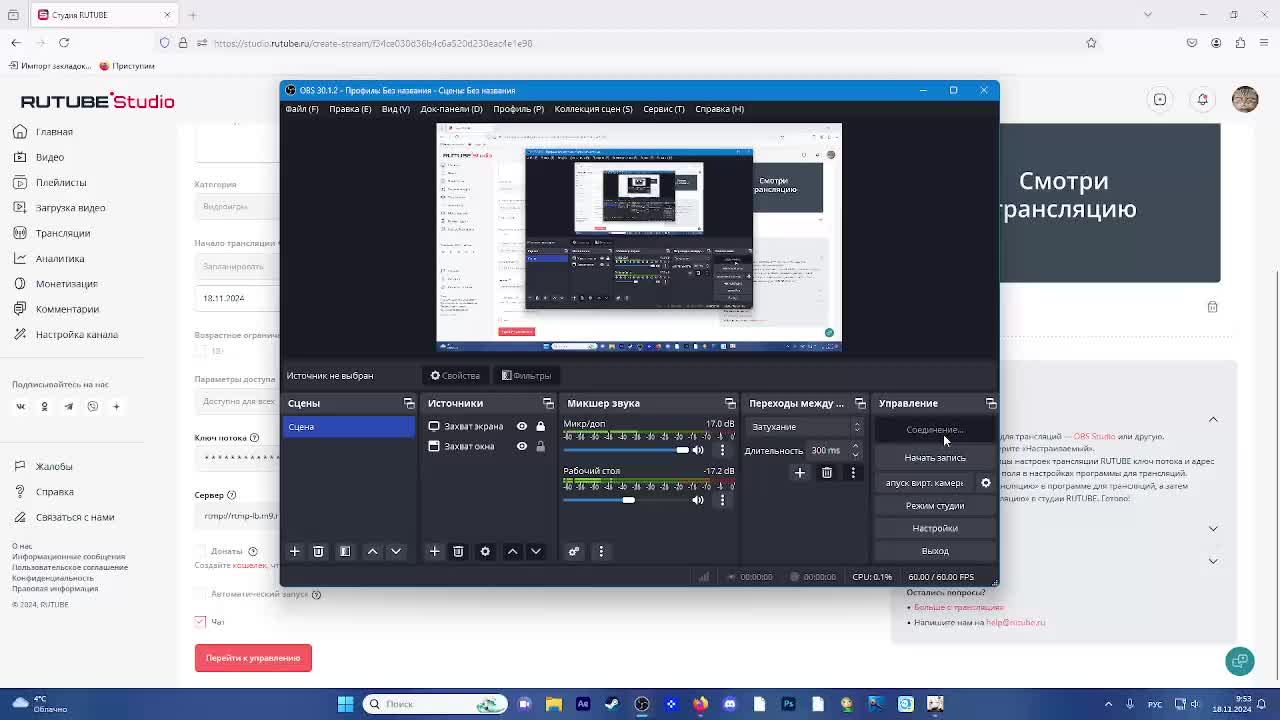Image resolution: width=1280 pixels, height=720 pixels.
Task: Undock the Переходы между panel with float icon
Action: click(x=860, y=403)
